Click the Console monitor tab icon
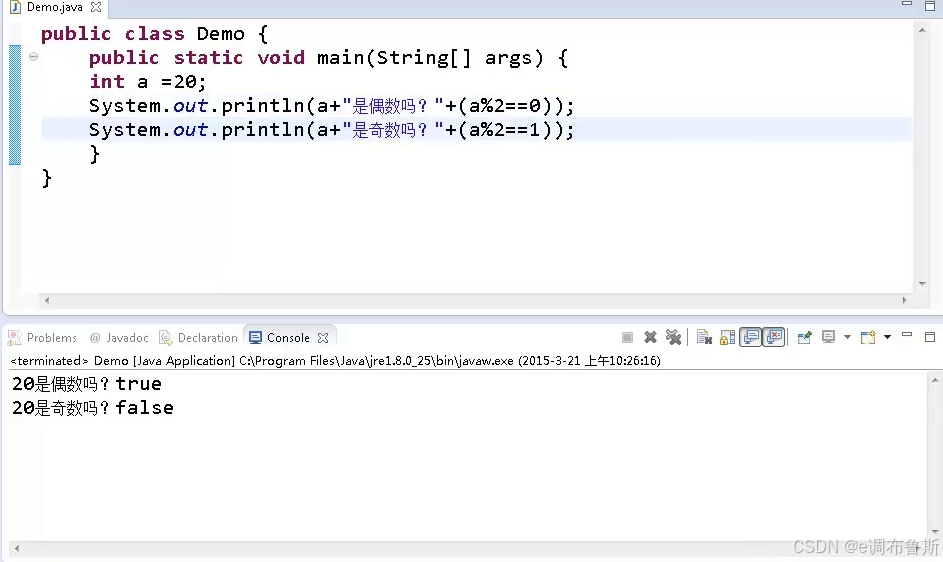This screenshot has height=562, width=943. [256, 338]
